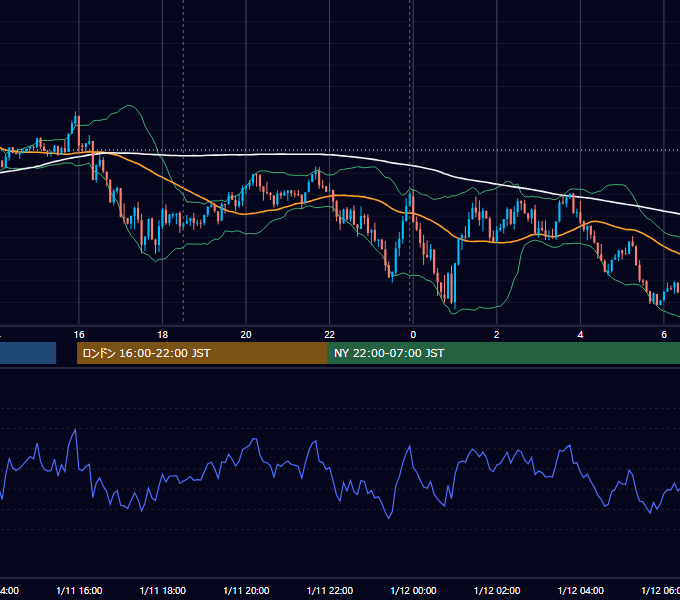Image resolution: width=680 pixels, height=600 pixels.
Task: Click the 22 hour label on chart axis
Action: point(330,335)
